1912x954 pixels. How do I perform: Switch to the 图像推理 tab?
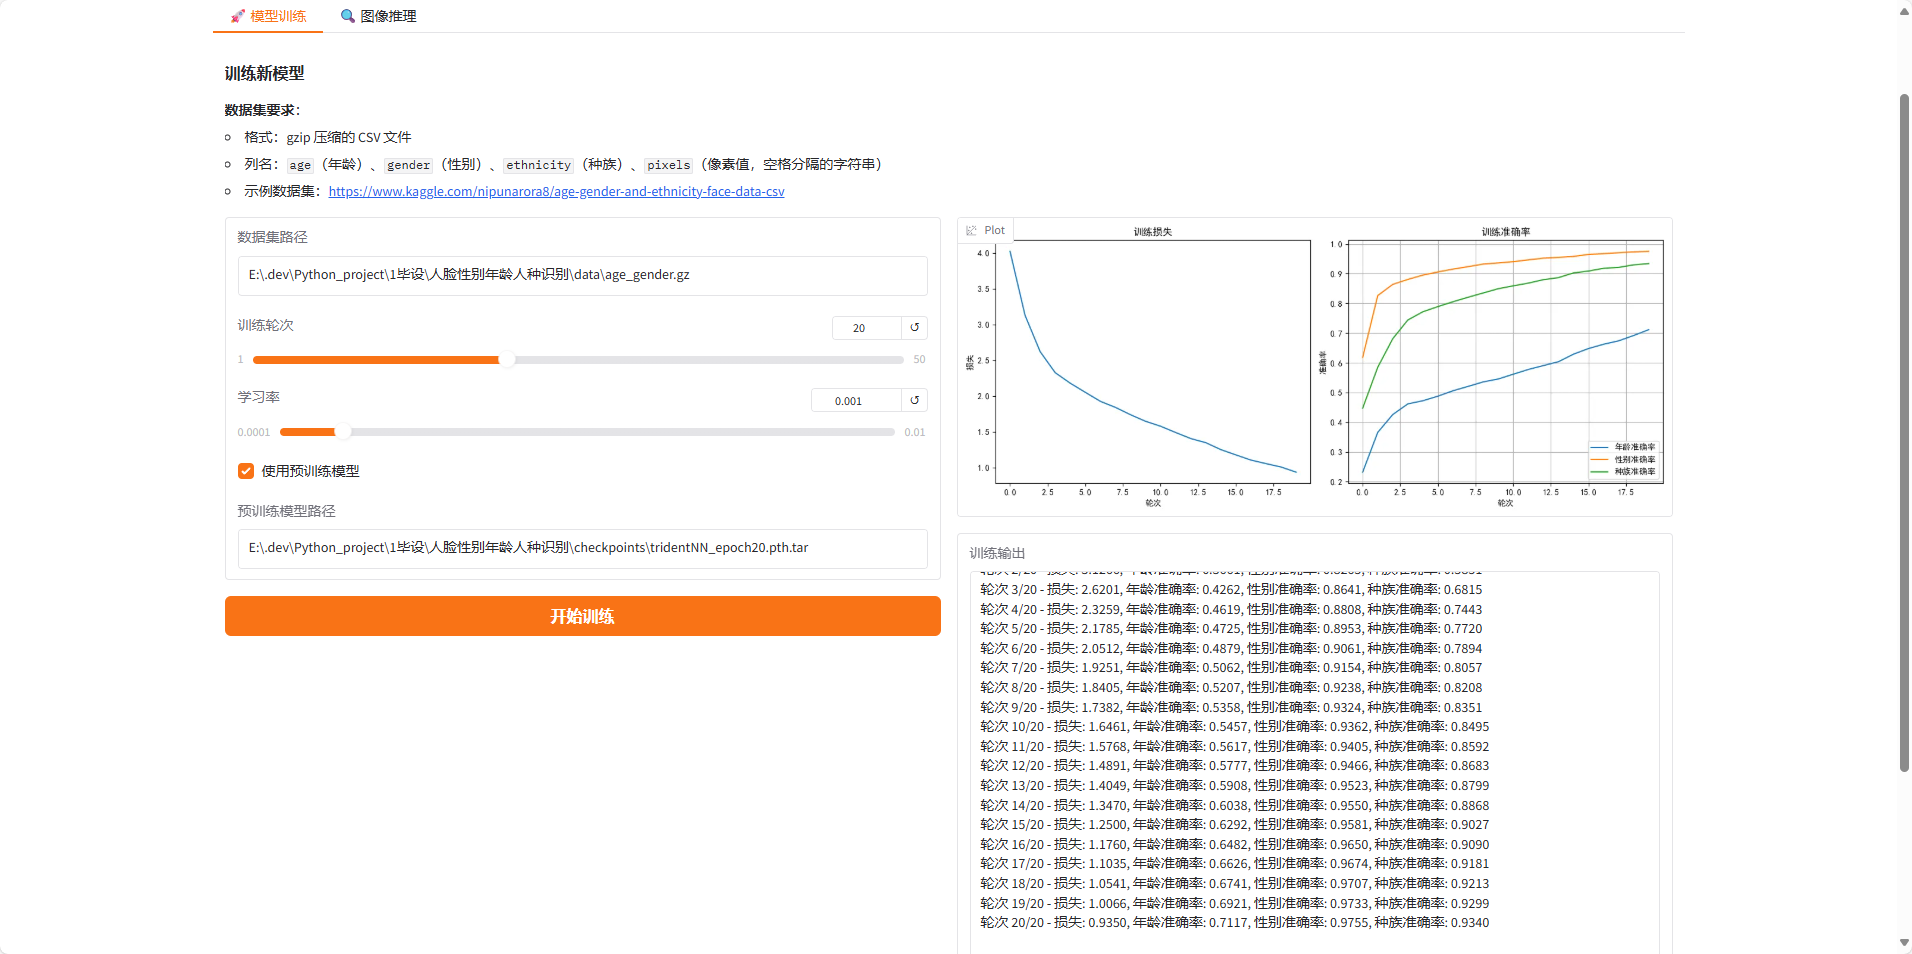tap(388, 16)
